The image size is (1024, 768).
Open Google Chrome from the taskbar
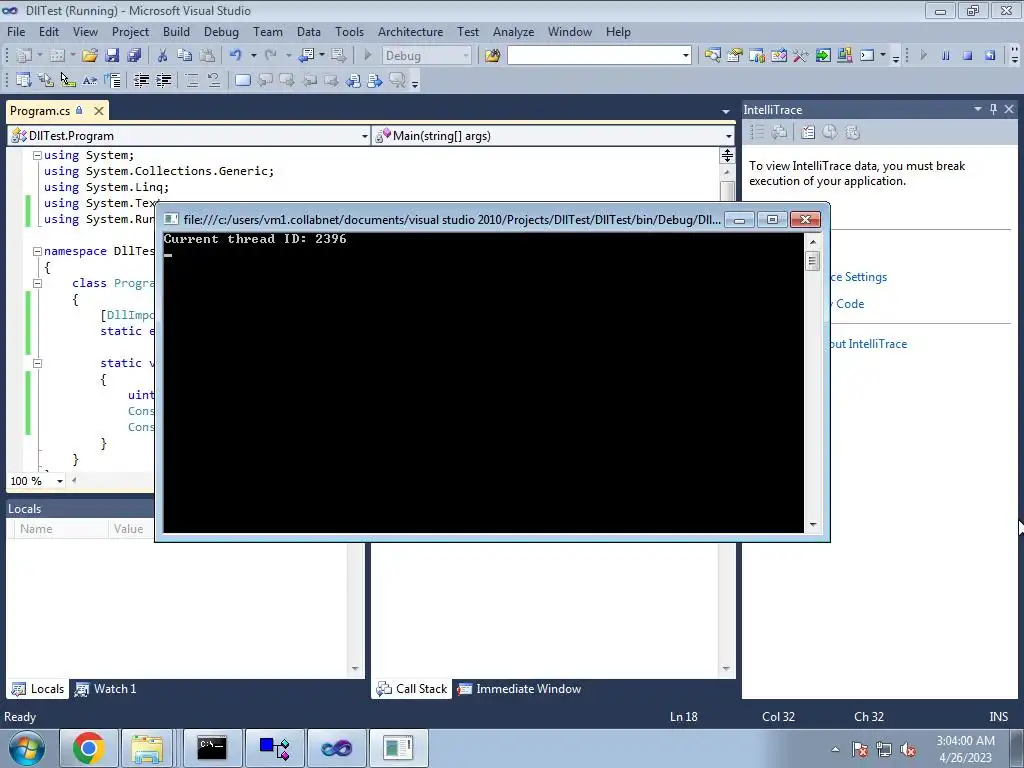coord(89,748)
